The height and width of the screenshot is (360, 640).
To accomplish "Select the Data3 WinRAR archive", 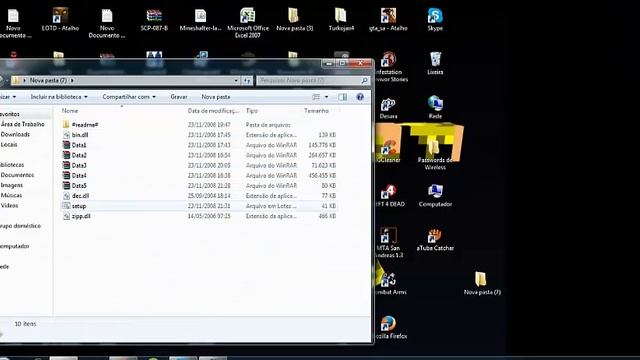I will tap(199, 165).
